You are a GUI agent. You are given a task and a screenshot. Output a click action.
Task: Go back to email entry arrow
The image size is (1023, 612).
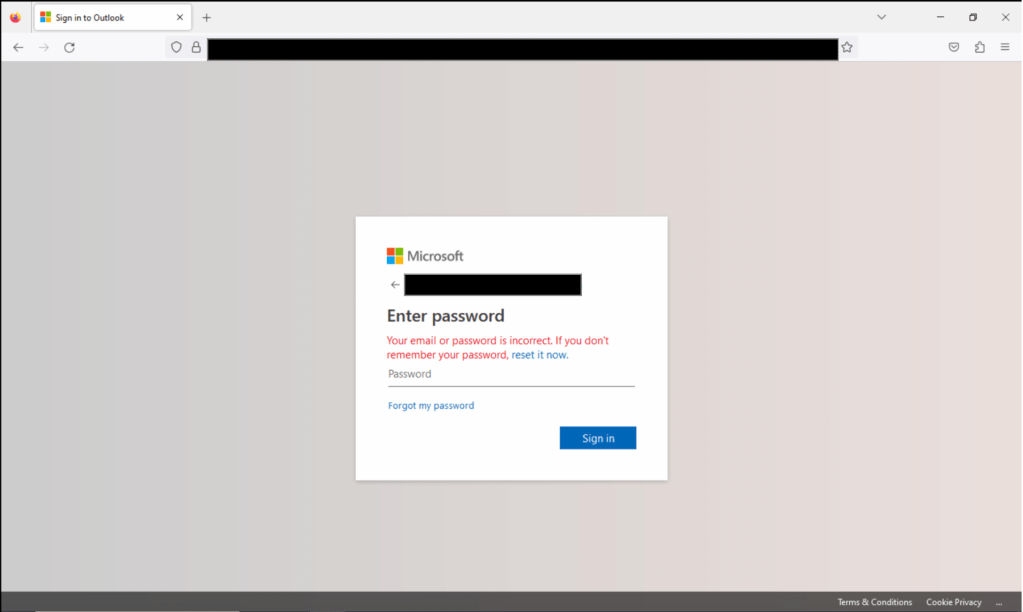coord(395,284)
